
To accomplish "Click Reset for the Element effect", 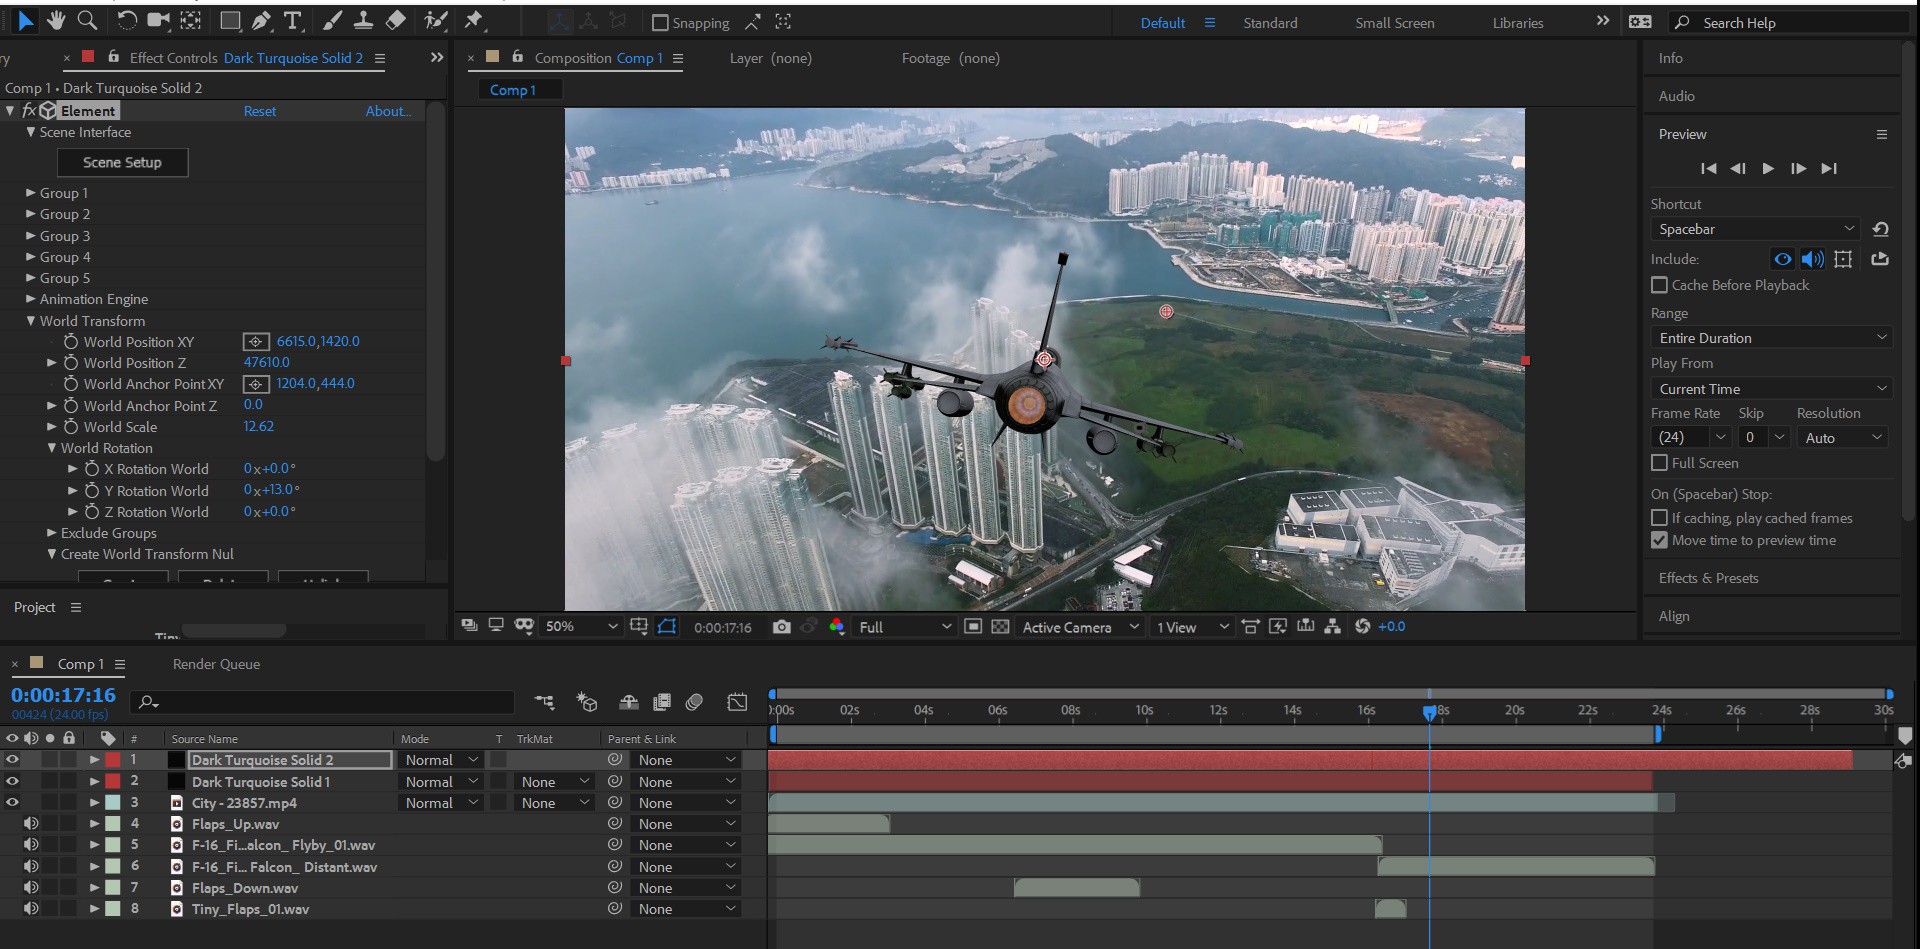I will point(259,111).
